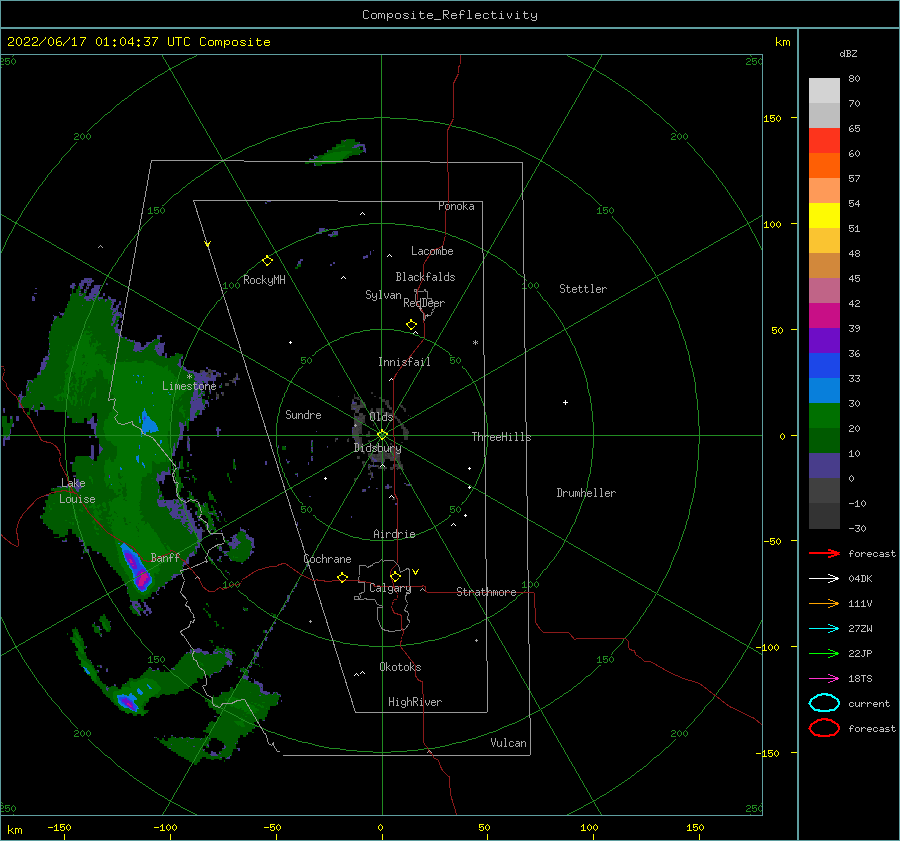The height and width of the screenshot is (841, 900).
Task: Click the Limestone label
Action: click(189, 386)
